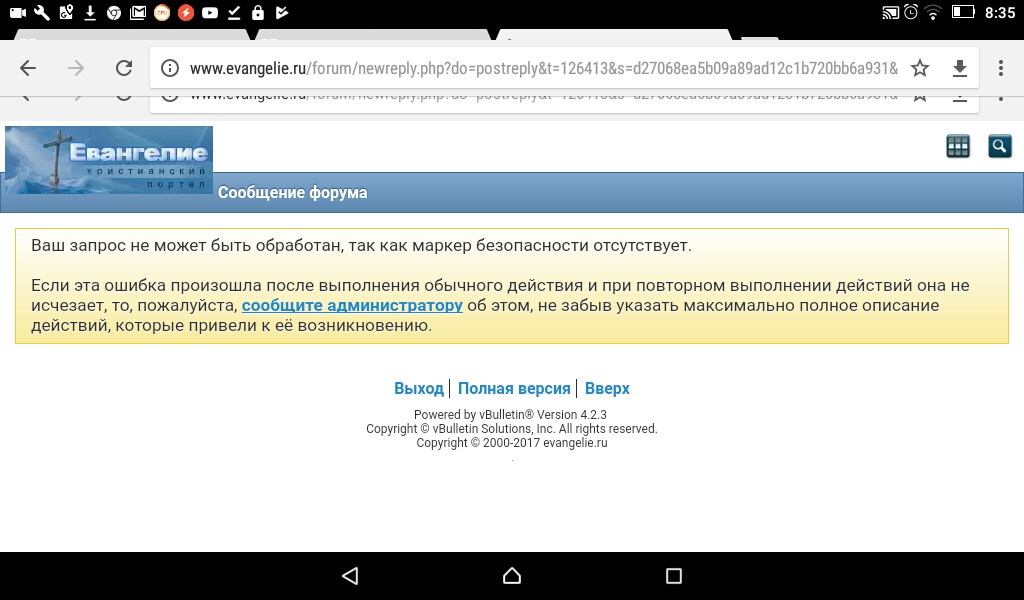1024x600 pixels.
Task: Bookmark page with the star icon
Action: [920, 68]
